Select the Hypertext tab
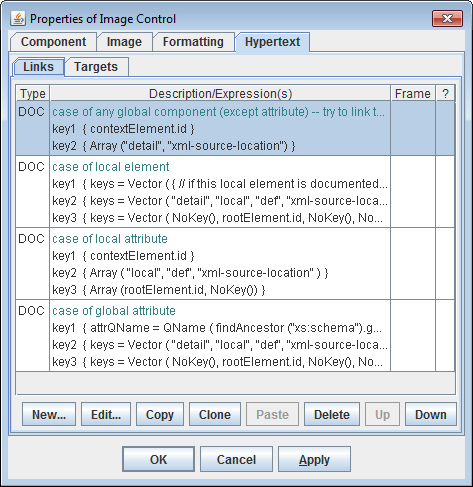The width and height of the screenshot is (473, 487). pyautogui.click(x=272, y=42)
